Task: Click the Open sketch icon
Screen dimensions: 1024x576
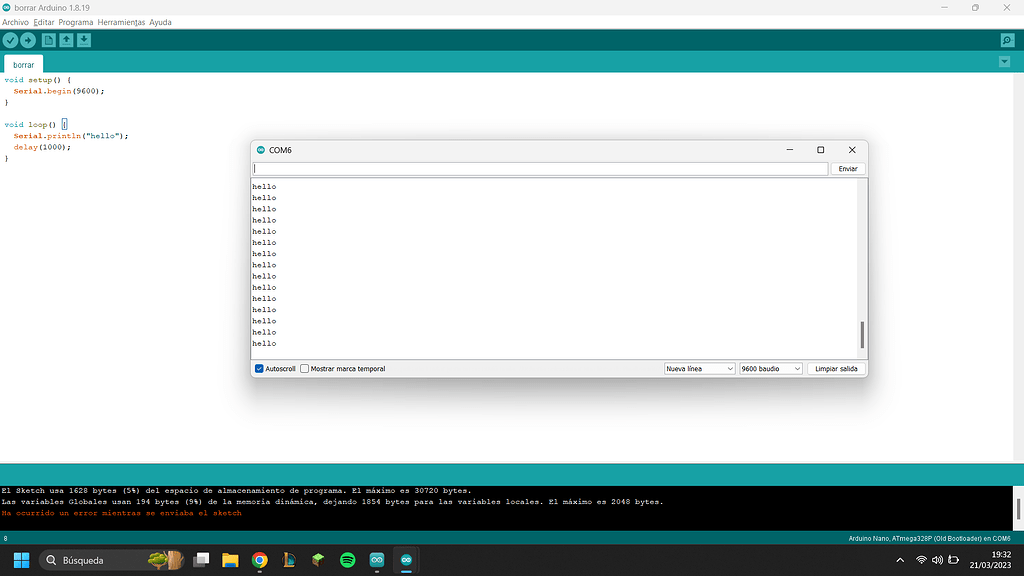Action: (66, 40)
